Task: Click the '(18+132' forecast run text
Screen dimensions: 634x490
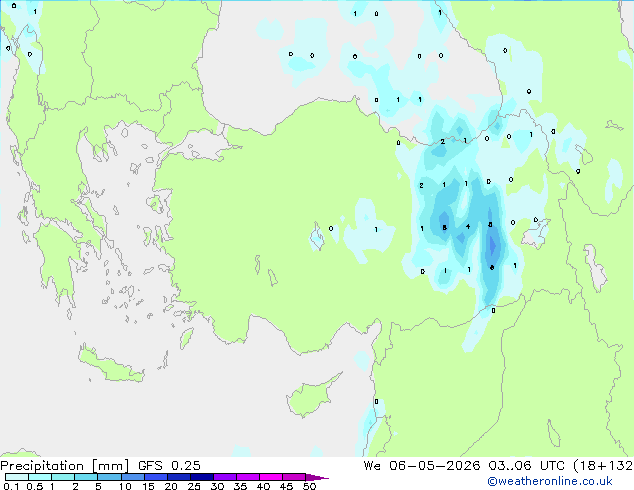Action: [603, 466]
